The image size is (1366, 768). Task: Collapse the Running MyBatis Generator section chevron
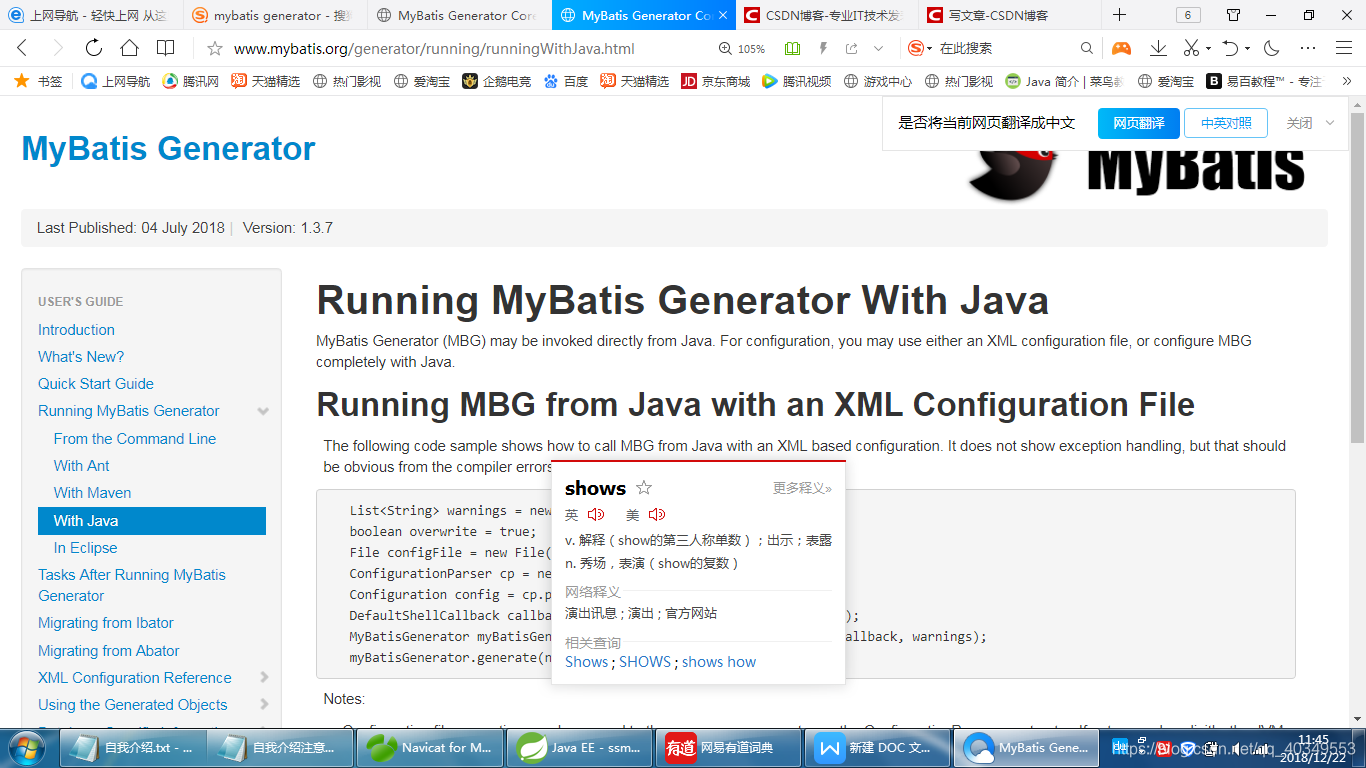point(263,411)
